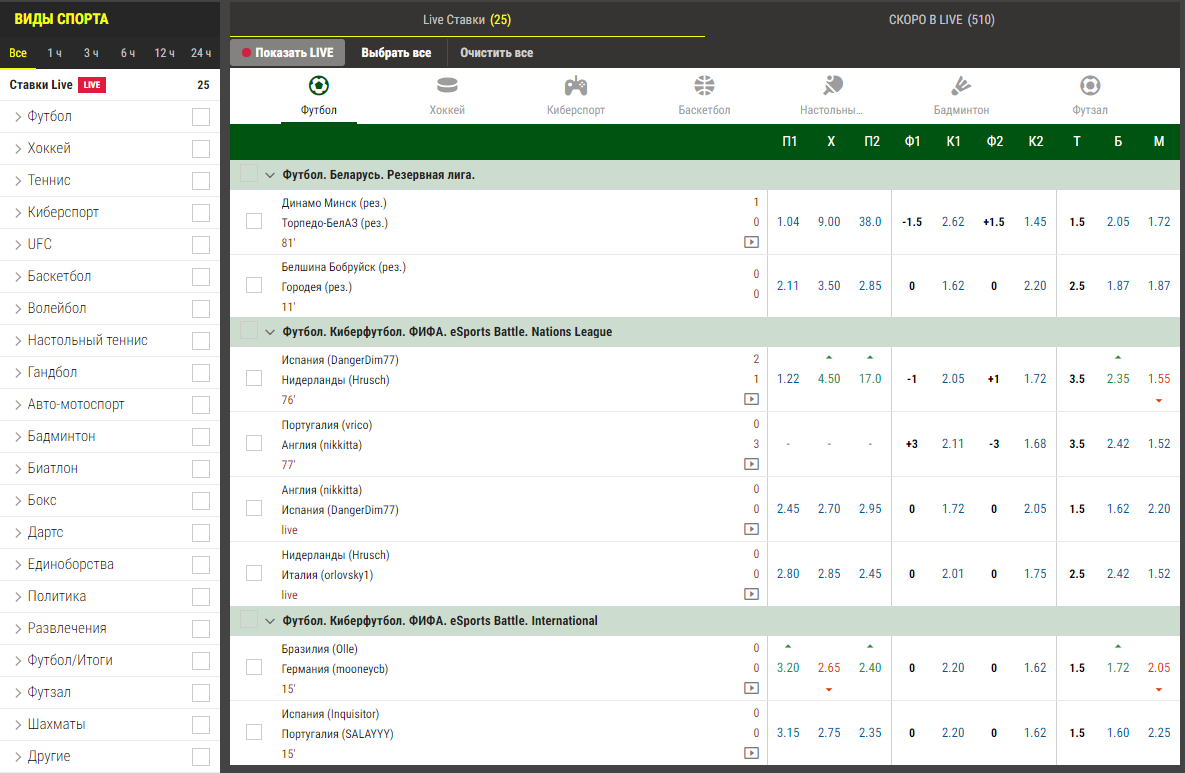
Task: Select checkbox for Белшина Бобруйск match
Action: tap(254, 286)
